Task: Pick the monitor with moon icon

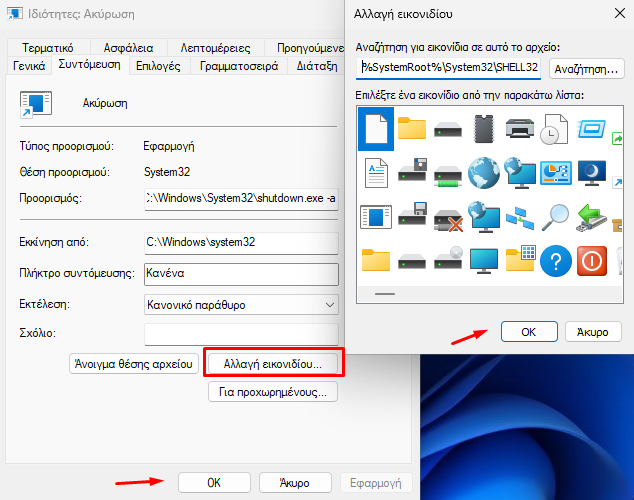Action: pyautogui.click(x=592, y=173)
